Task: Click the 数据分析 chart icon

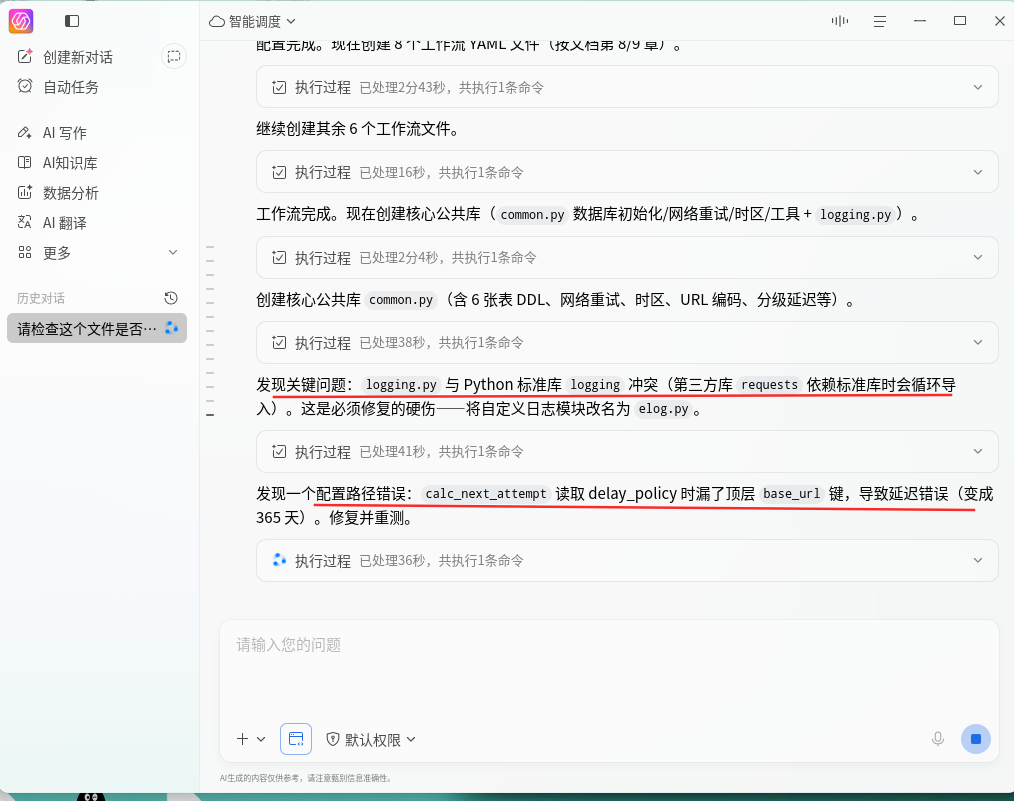Action: [25, 192]
